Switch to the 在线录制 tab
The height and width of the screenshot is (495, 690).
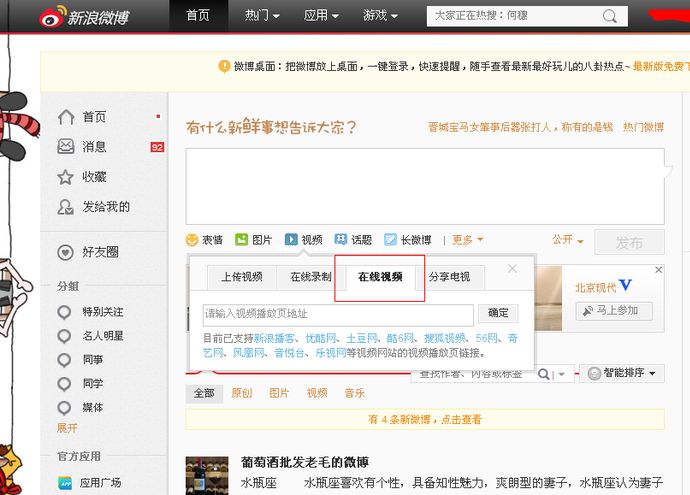[x=310, y=277]
